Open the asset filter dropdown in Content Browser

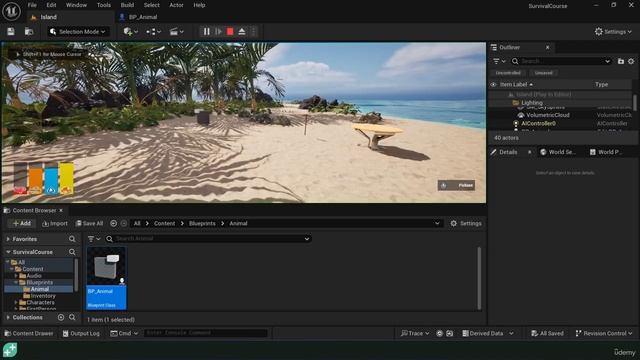[x=94, y=239]
